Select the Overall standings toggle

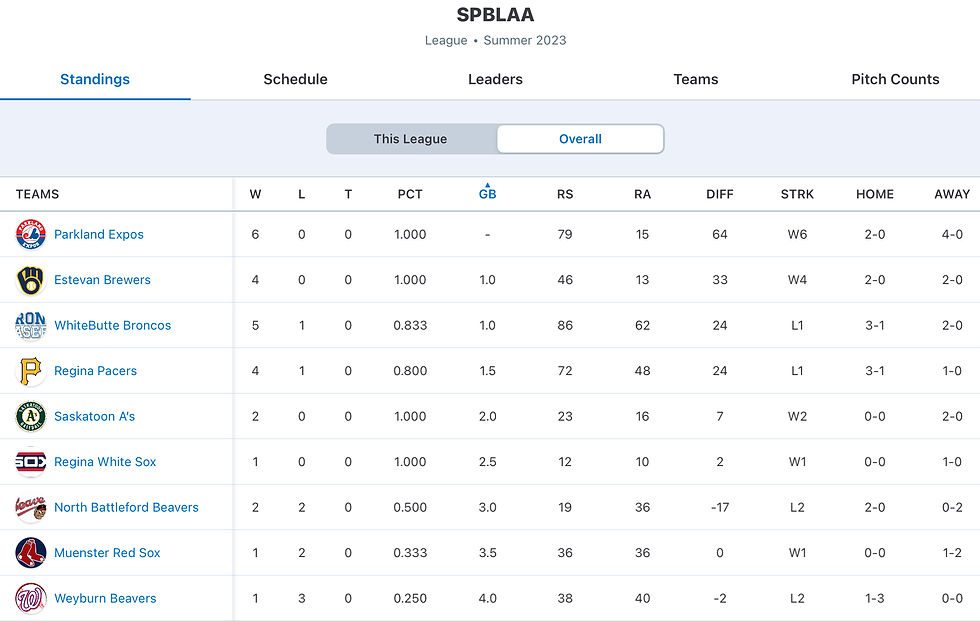[x=580, y=139]
